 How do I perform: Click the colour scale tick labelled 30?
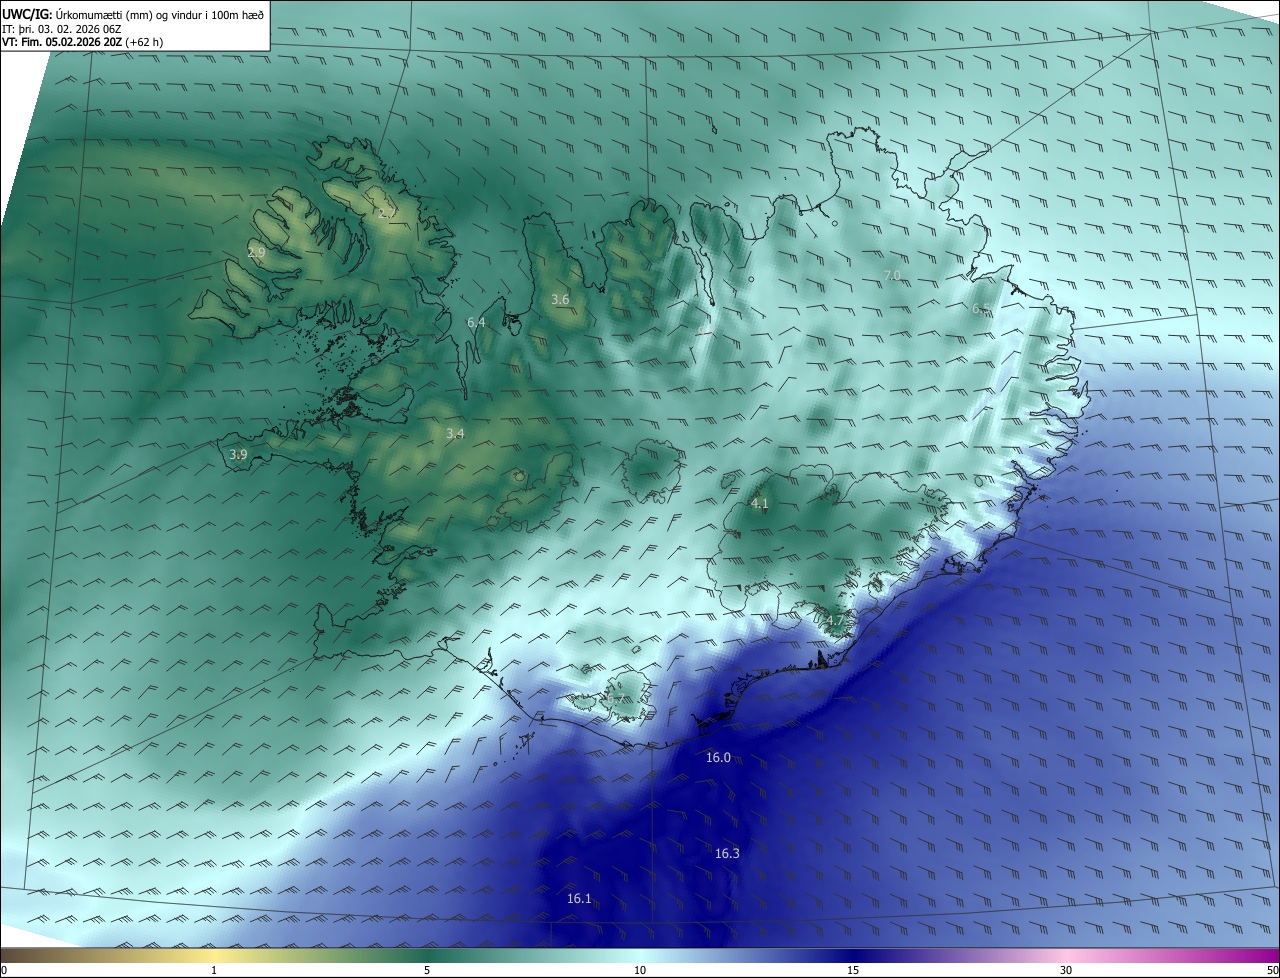coord(1066,970)
